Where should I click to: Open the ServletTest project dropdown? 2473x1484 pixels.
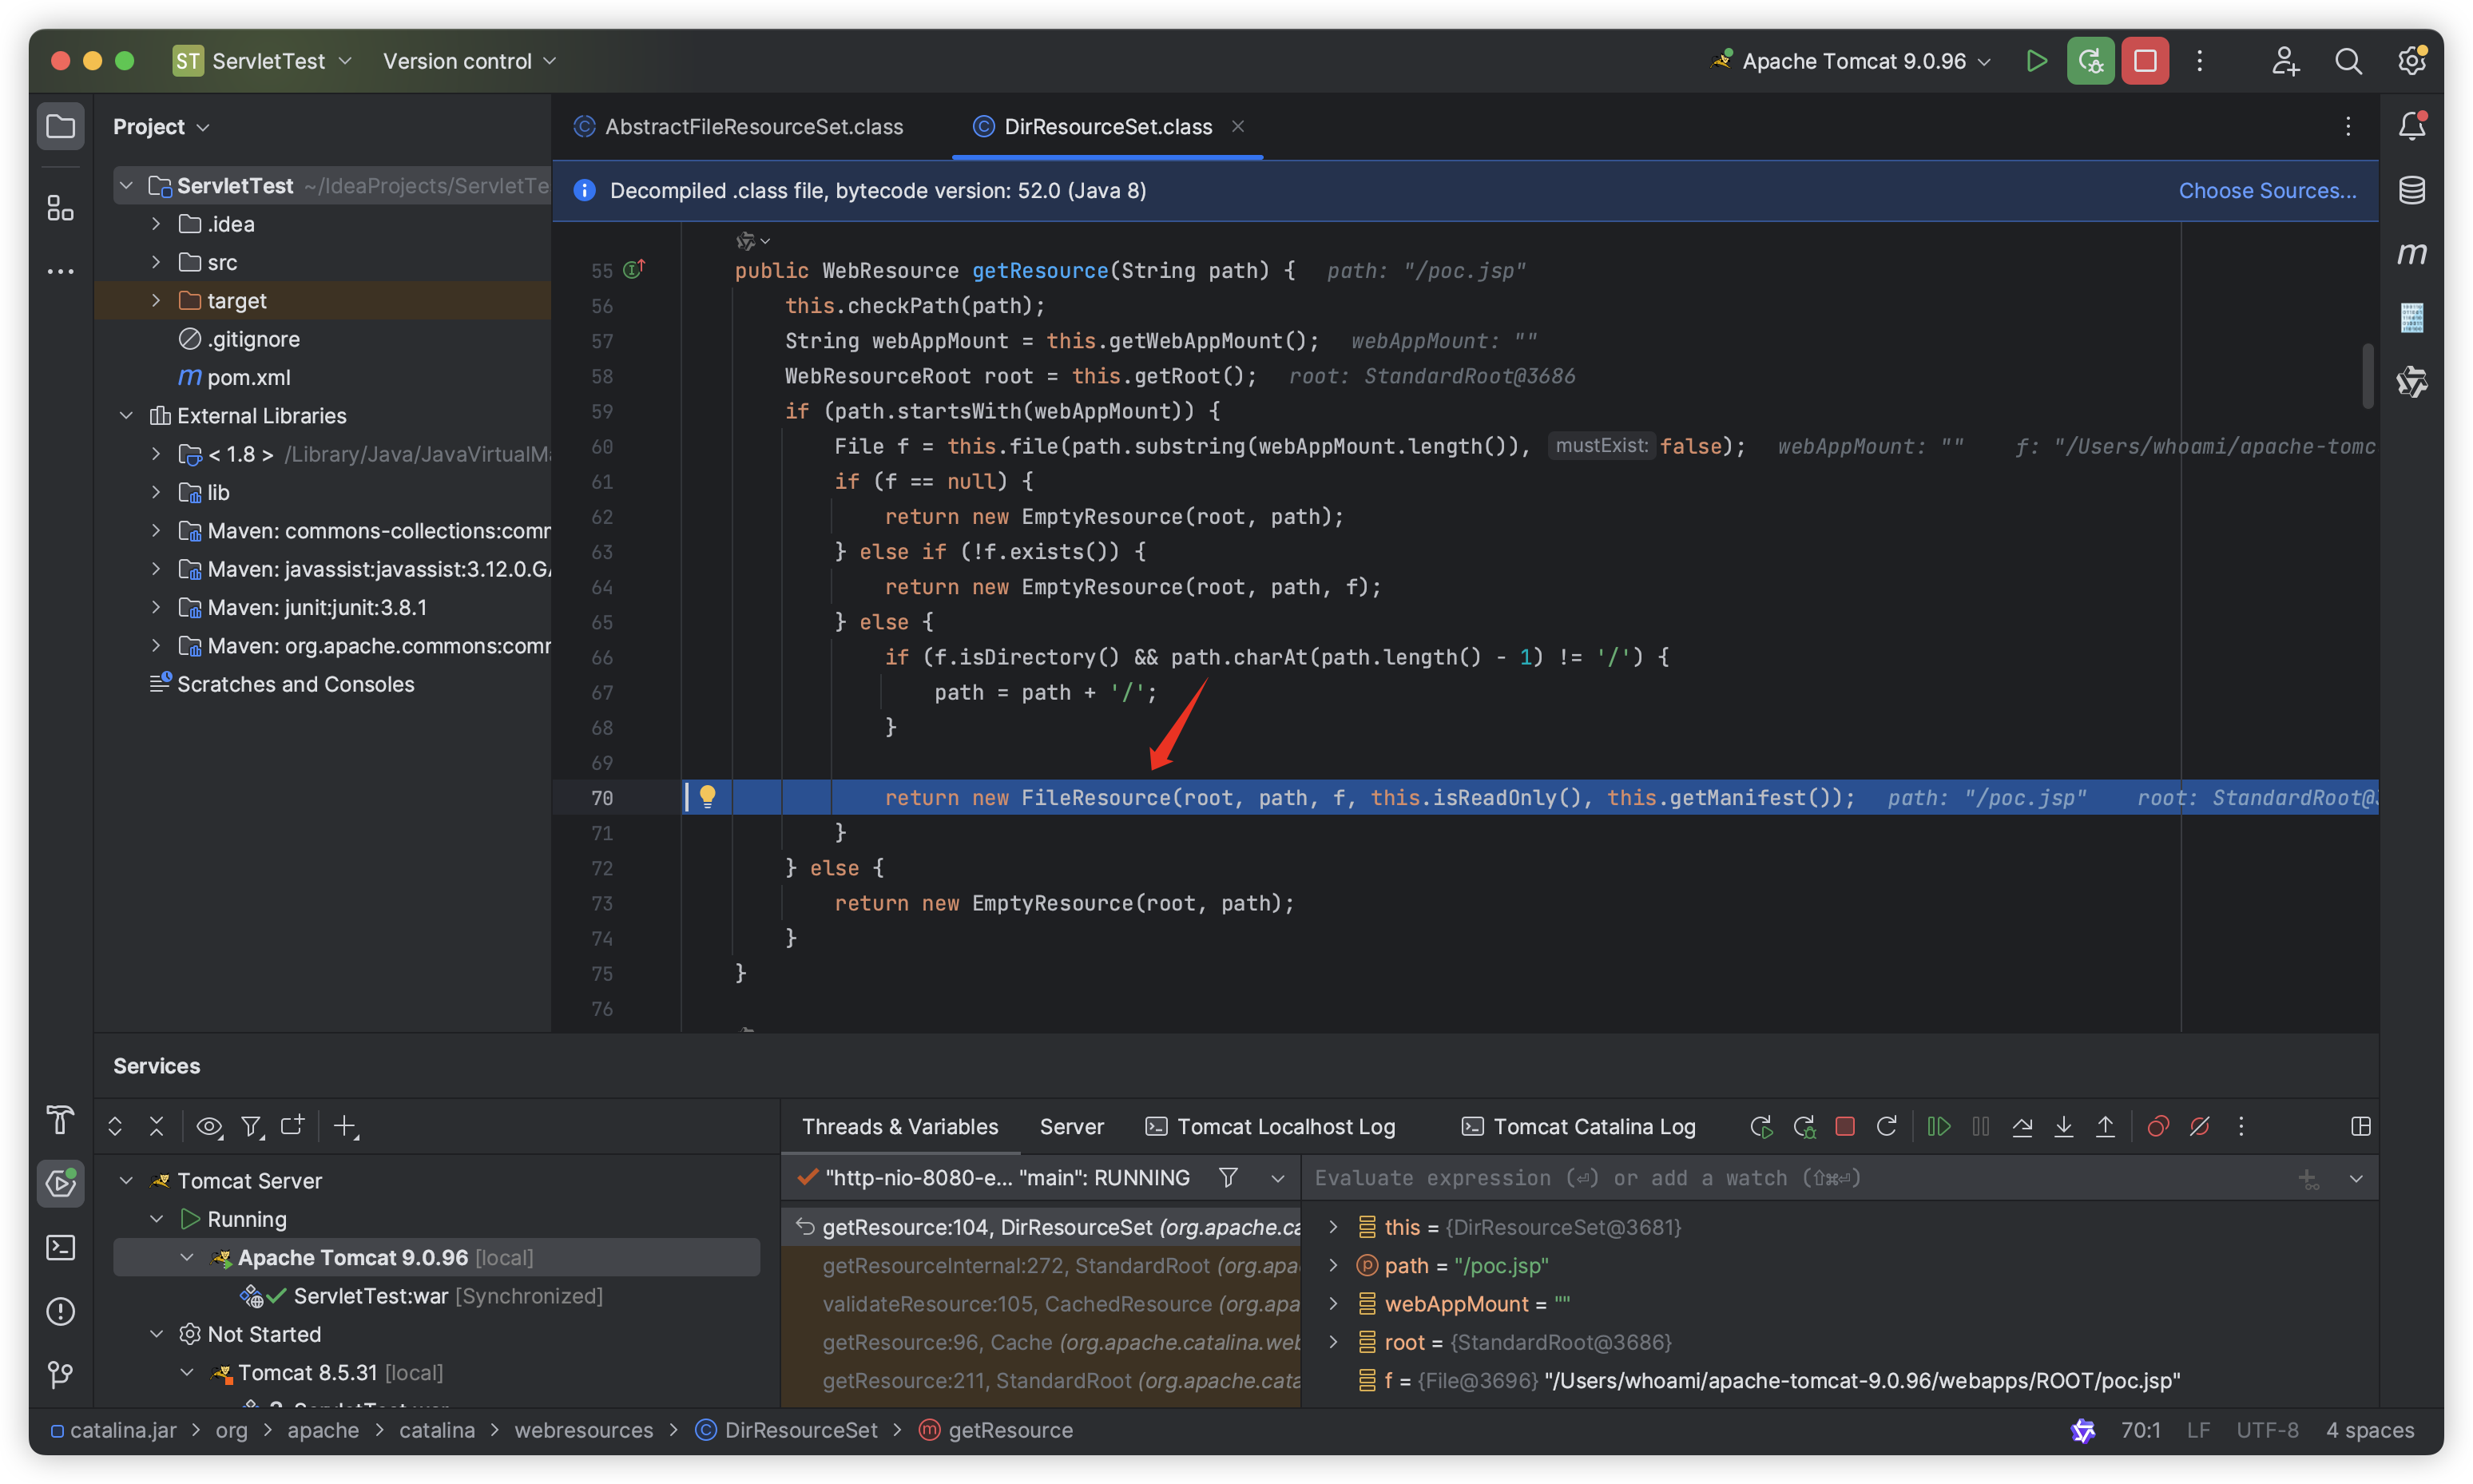(263, 61)
